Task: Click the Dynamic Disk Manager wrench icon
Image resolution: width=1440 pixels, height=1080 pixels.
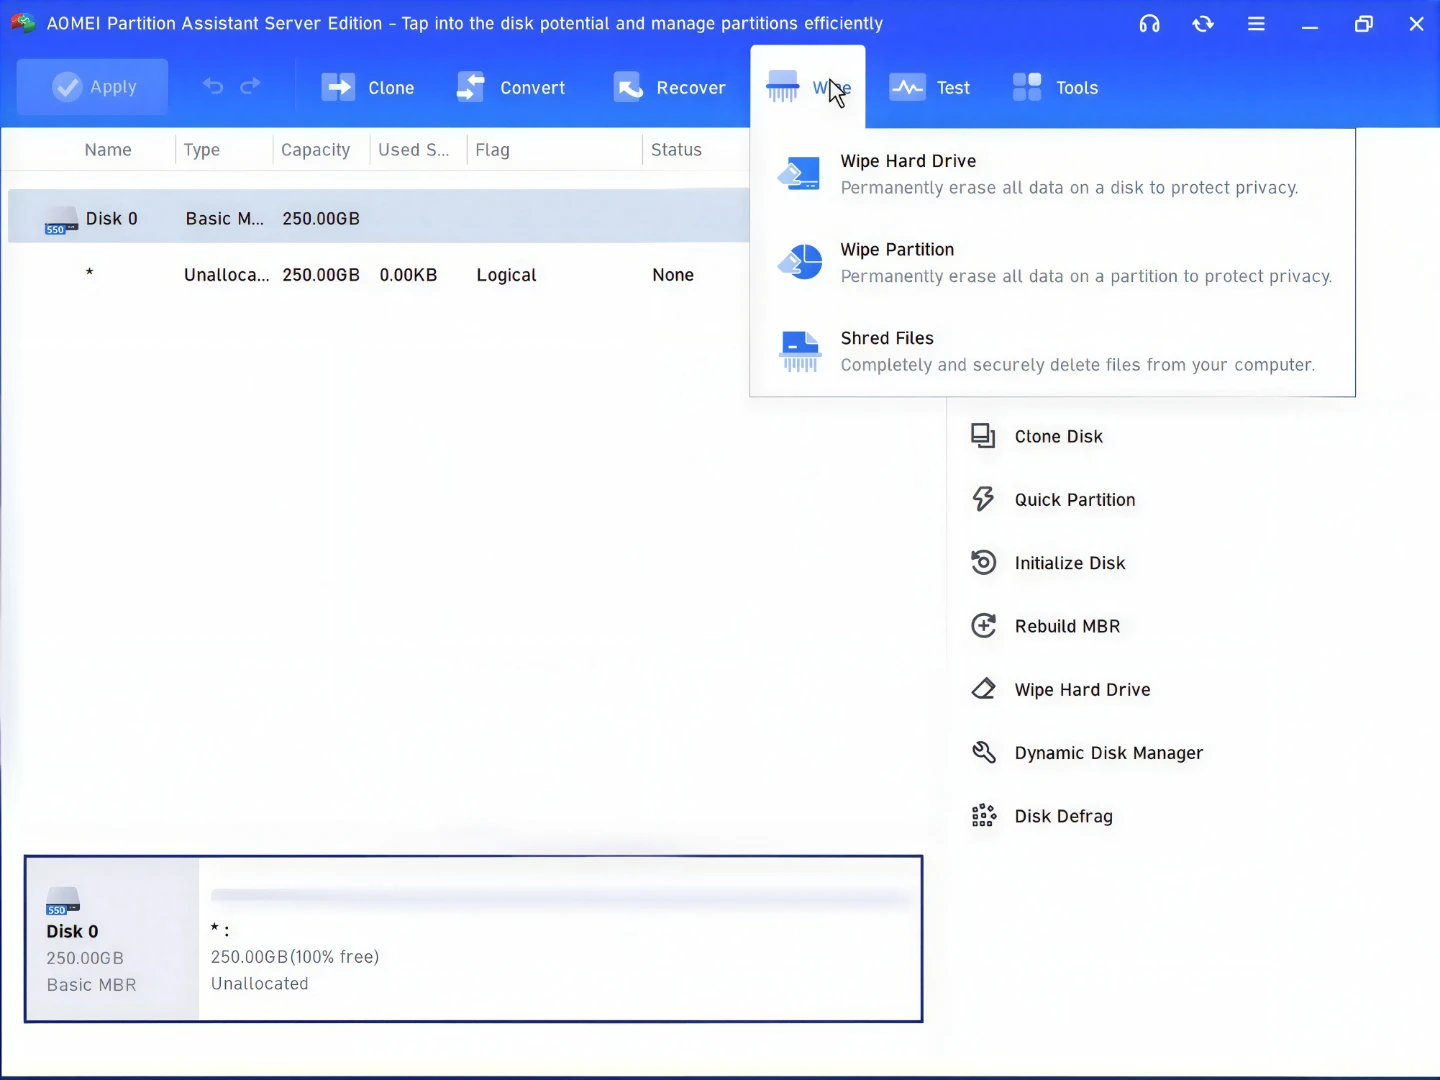Action: [x=983, y=752]
